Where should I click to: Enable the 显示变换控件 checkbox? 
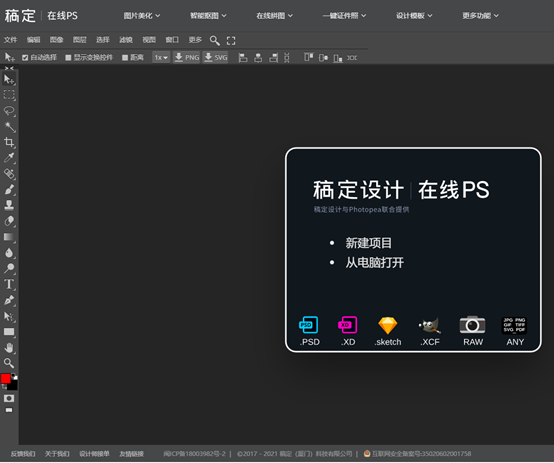click(x=68, y=58)
